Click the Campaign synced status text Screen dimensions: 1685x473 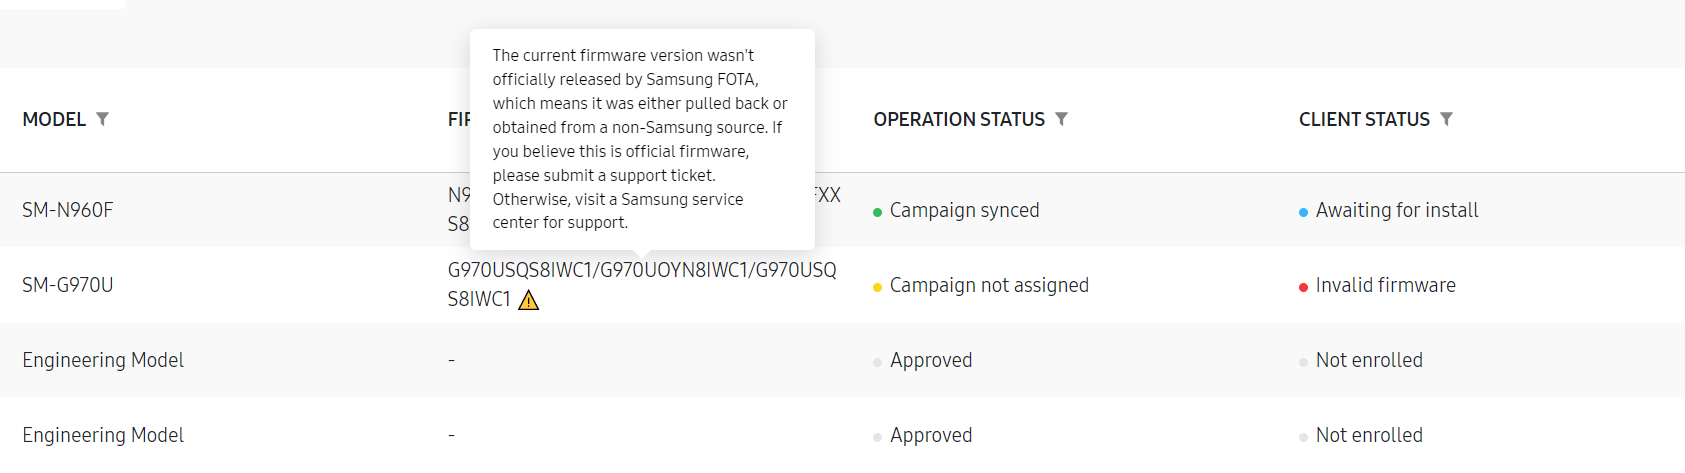[964, 210]
